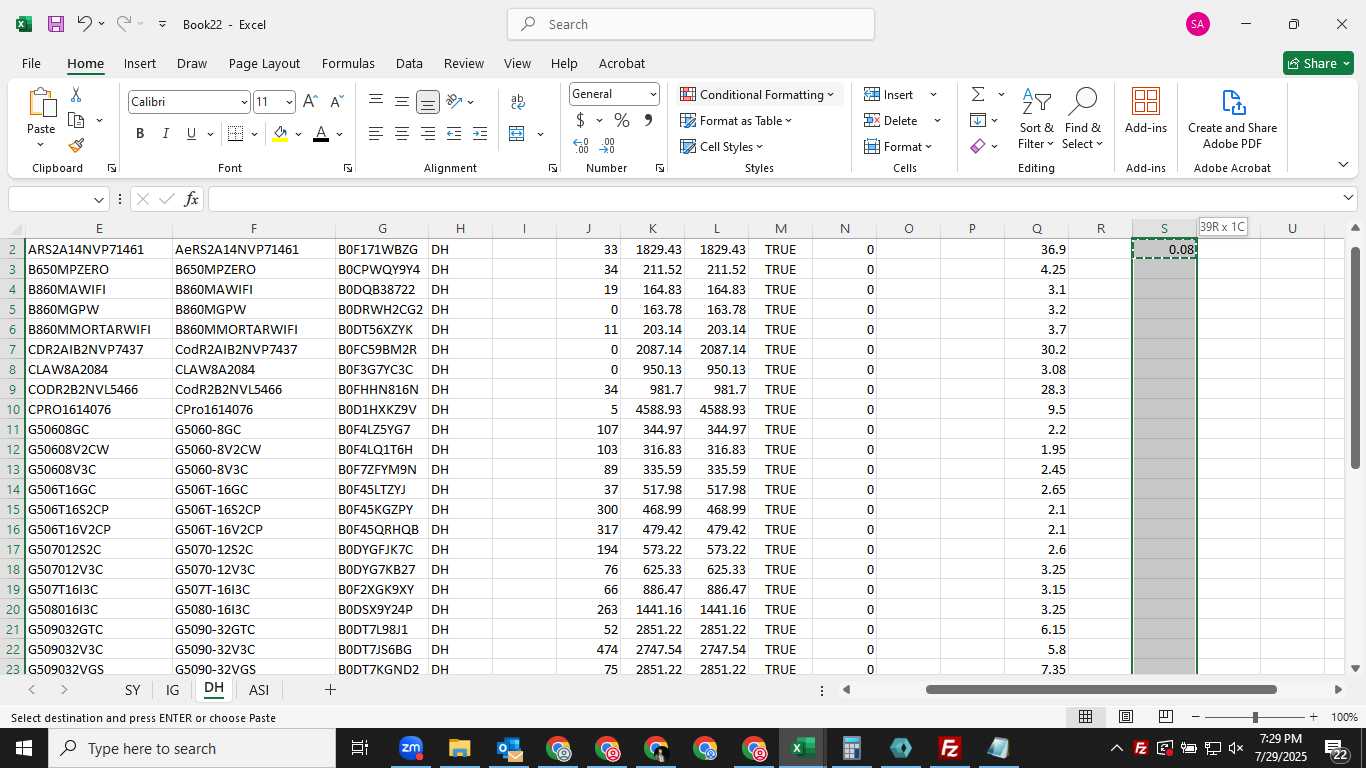Toggle Align Right horizontal alignment
The width and height of the screenshot is (1366, 768).
428,134
